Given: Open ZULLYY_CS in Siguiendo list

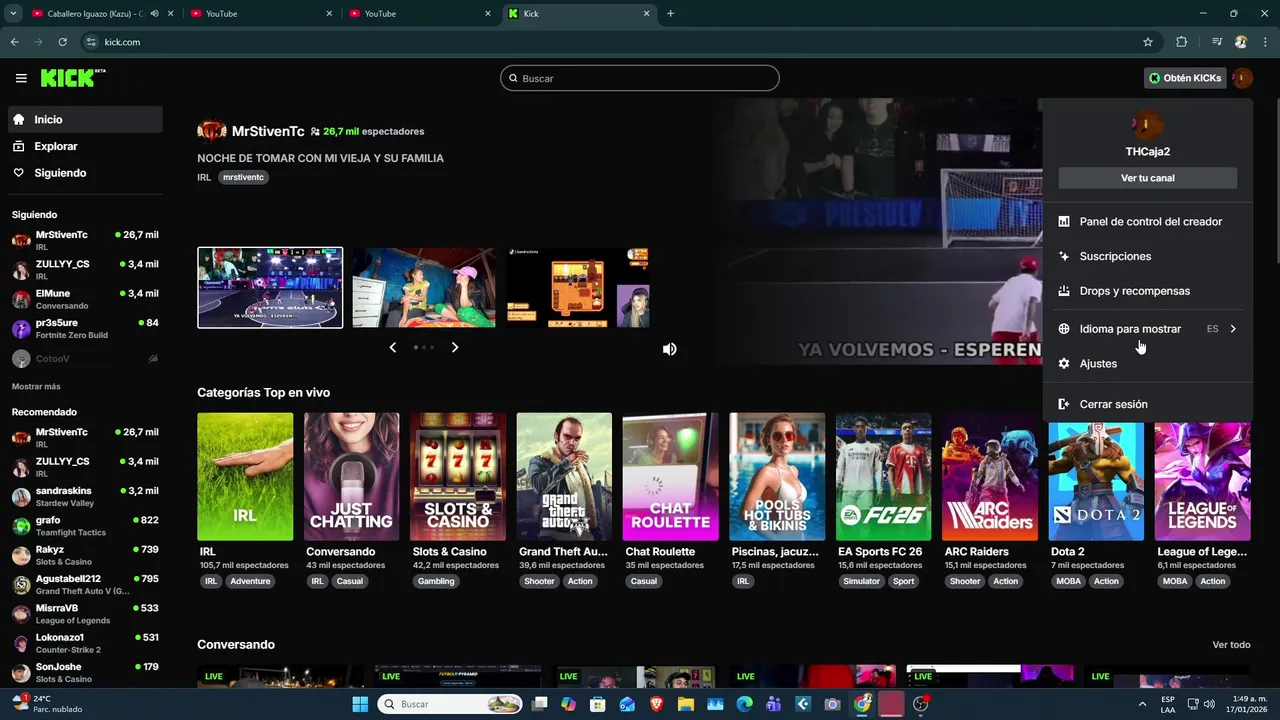Looking at the screenshot, I should point(85,270).
